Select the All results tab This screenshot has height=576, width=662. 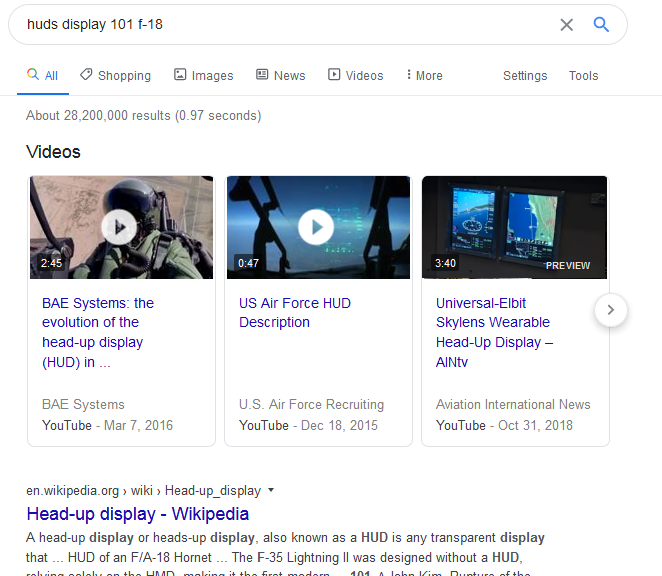pyautogui.click(x=43, y=75)
